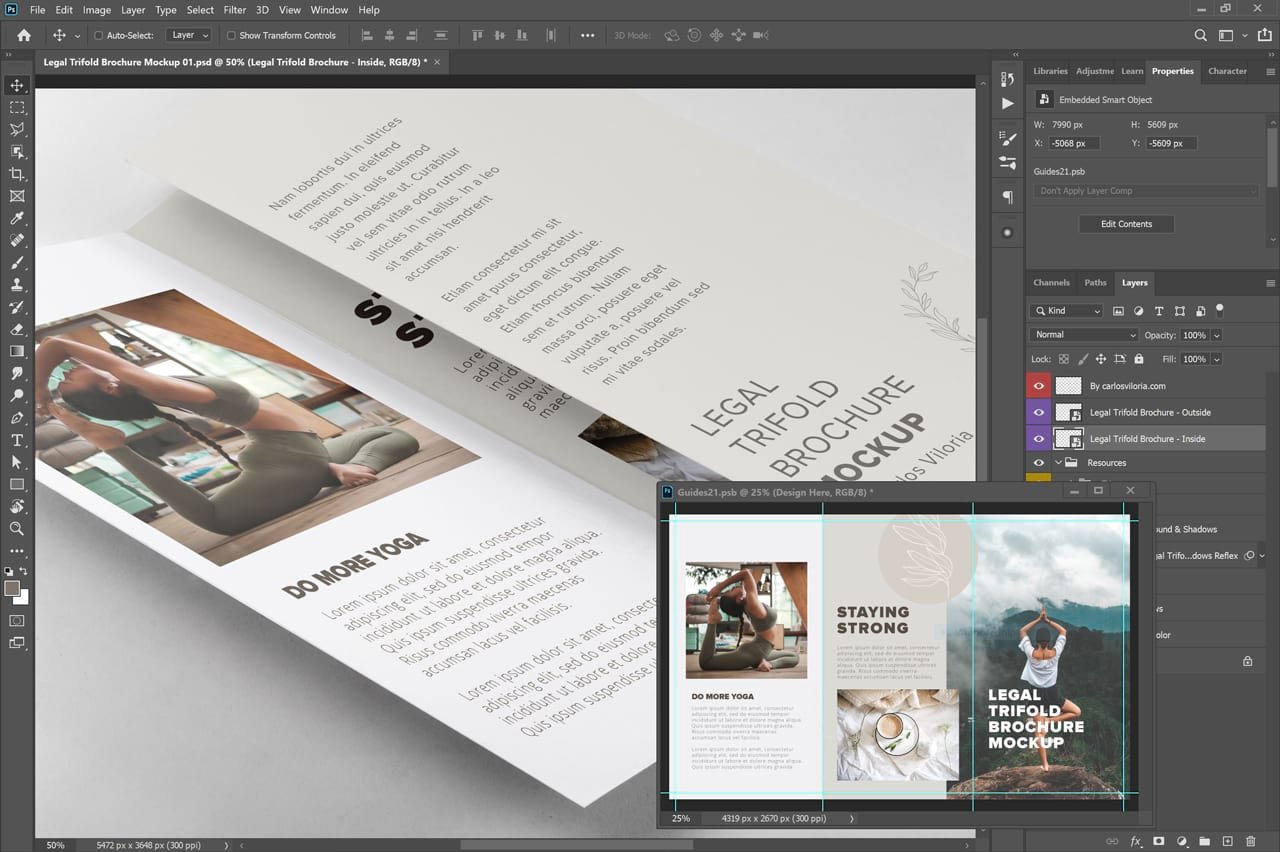The width and height of the screenshot is (1280, 852).
Task: Open the Filter menu
Action: coord(235,10)
